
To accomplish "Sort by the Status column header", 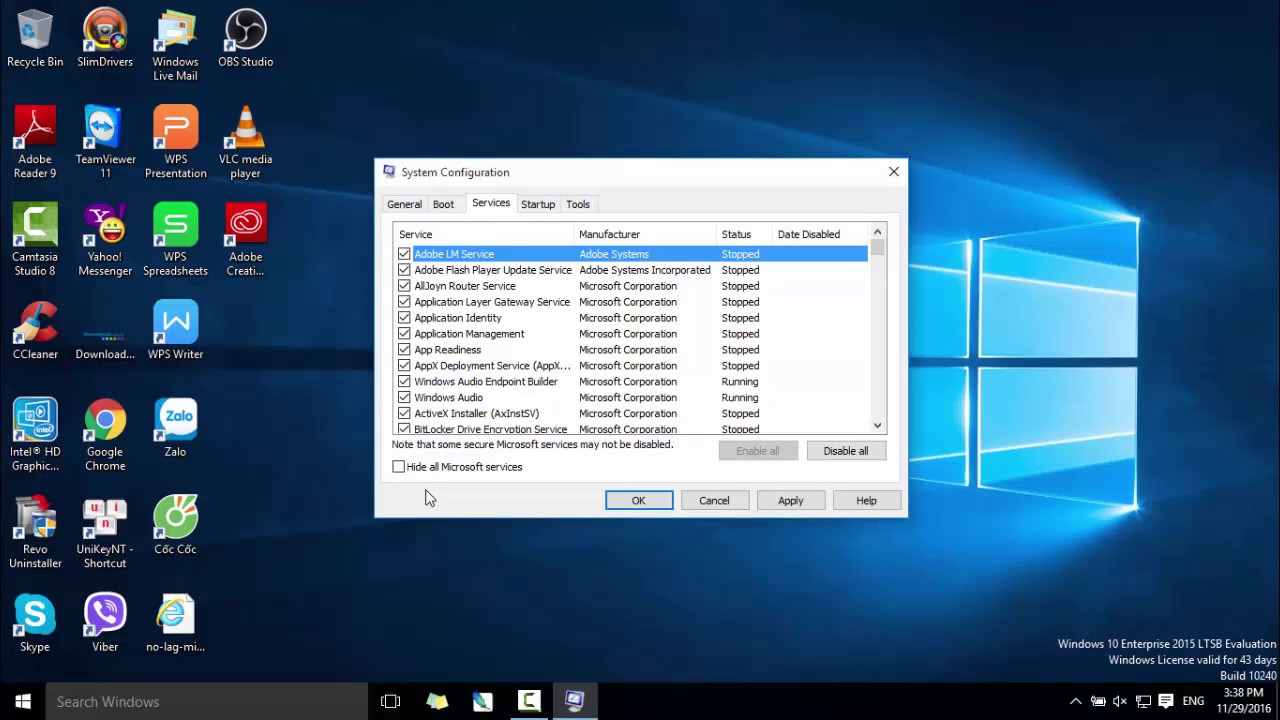I will (x=744, y=234).
